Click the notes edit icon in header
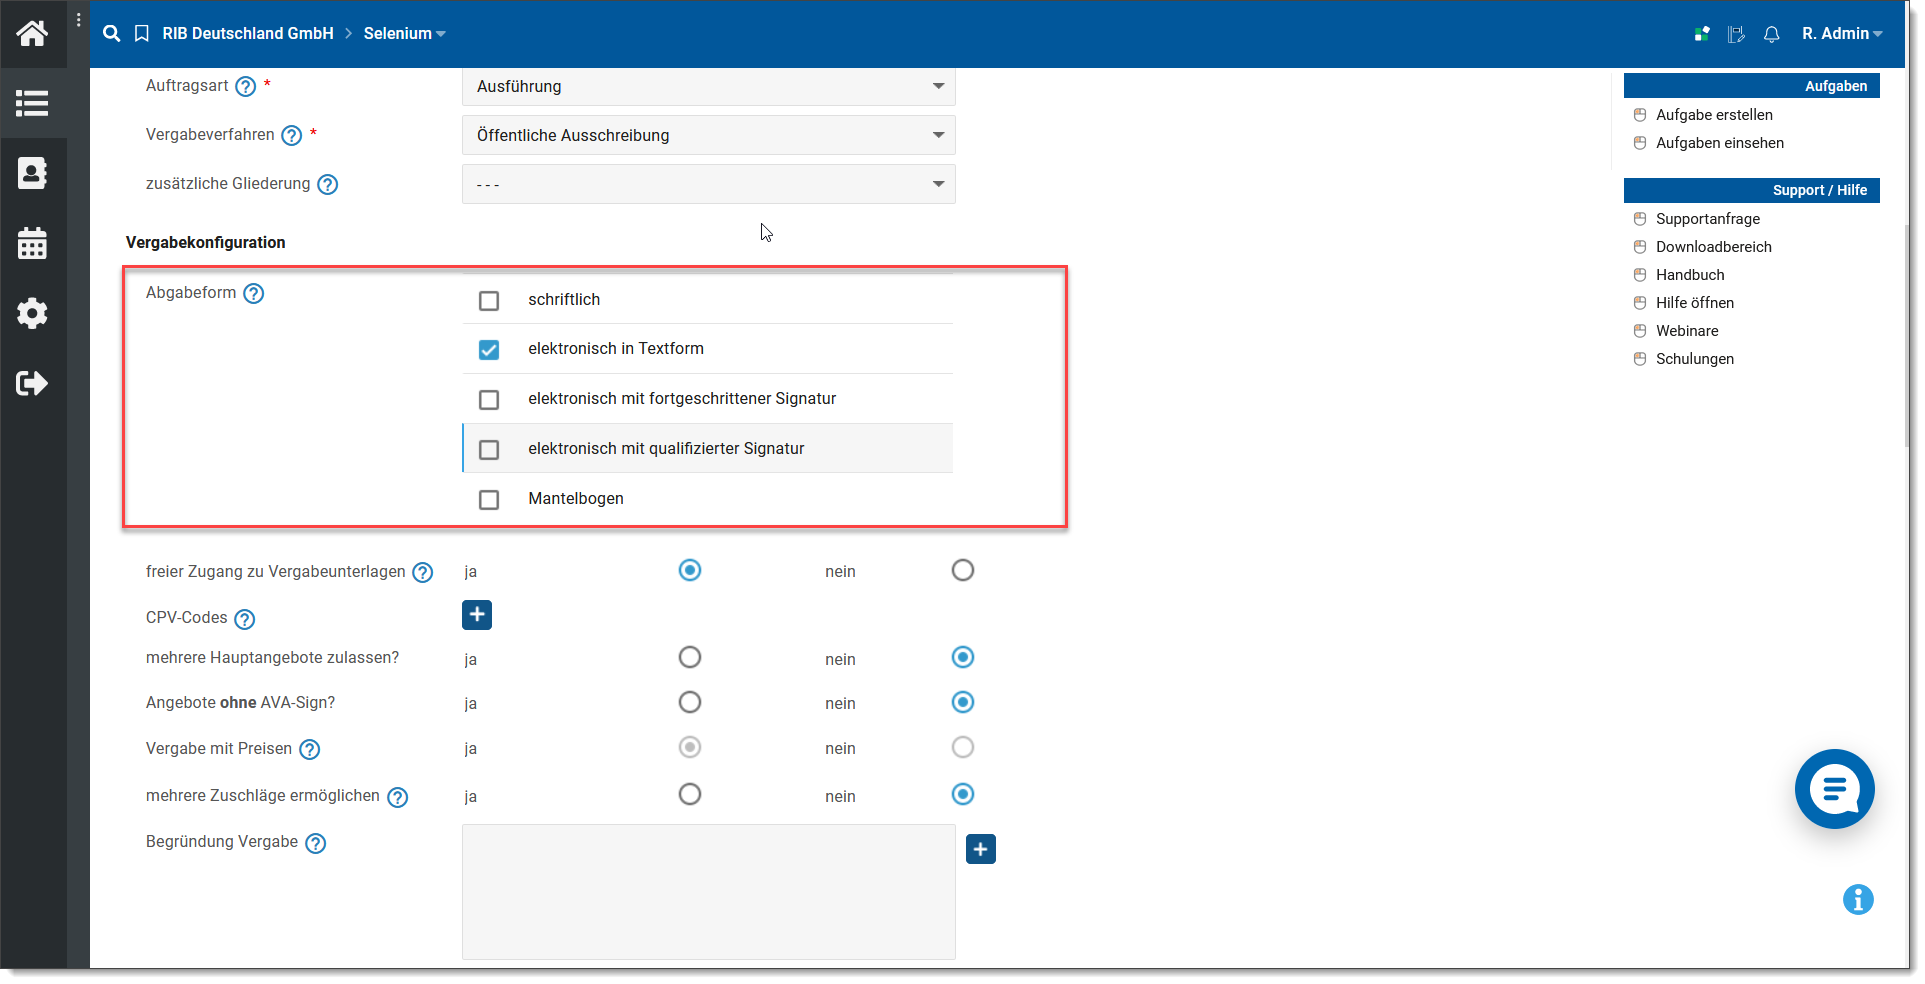 1736,34
